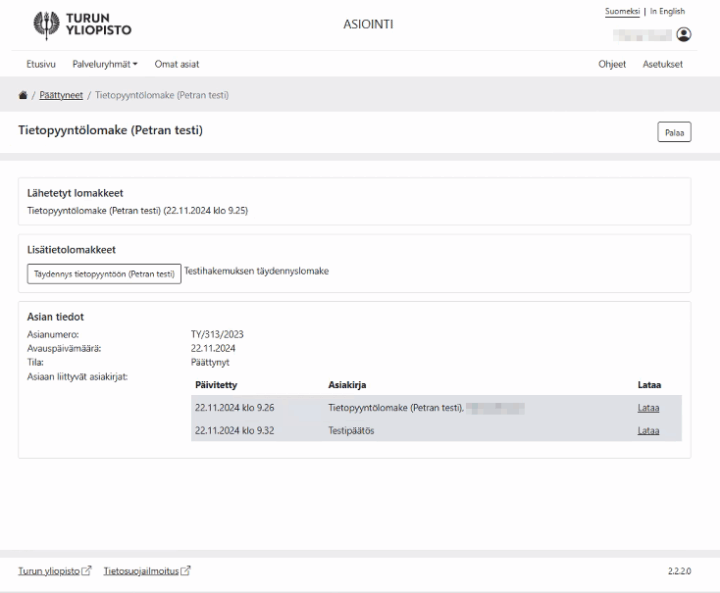Open the user profile avatar icon
720x593 pixels.
tap(684, 34)
